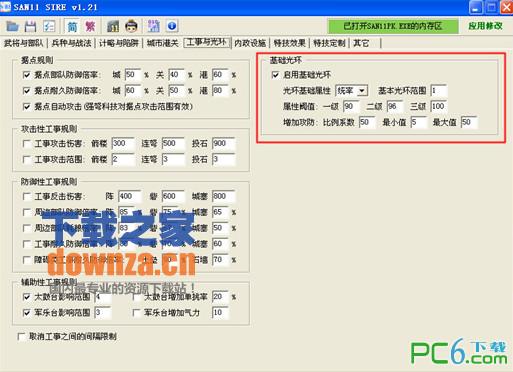Open the officer face editor icon
Screen dimensions: 513x372
point(131,26)
